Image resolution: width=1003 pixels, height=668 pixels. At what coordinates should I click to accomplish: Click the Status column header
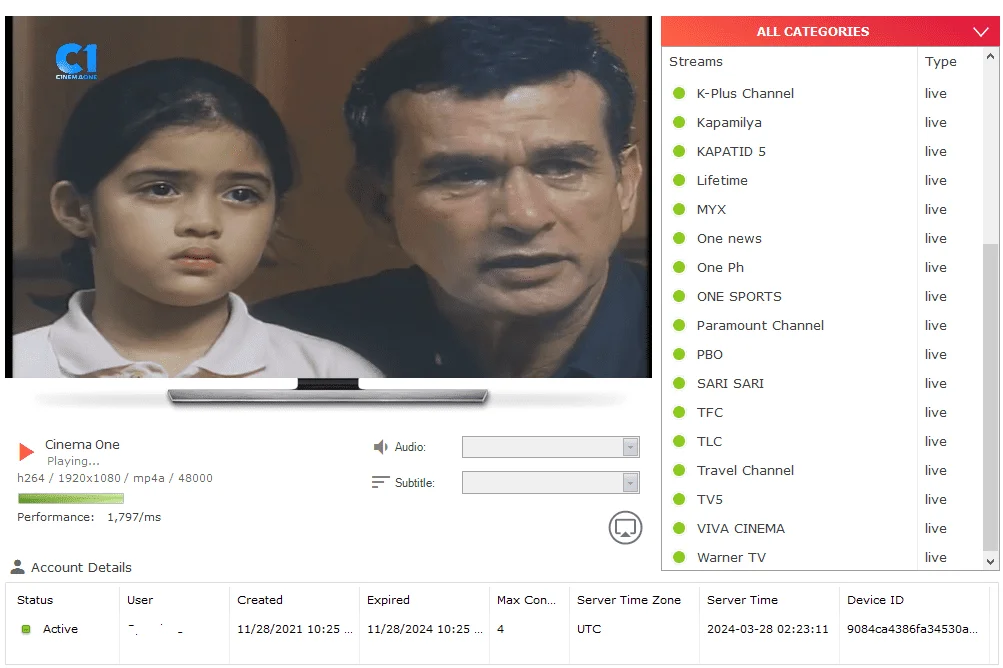pyautogui.click(x=35, y=600)
